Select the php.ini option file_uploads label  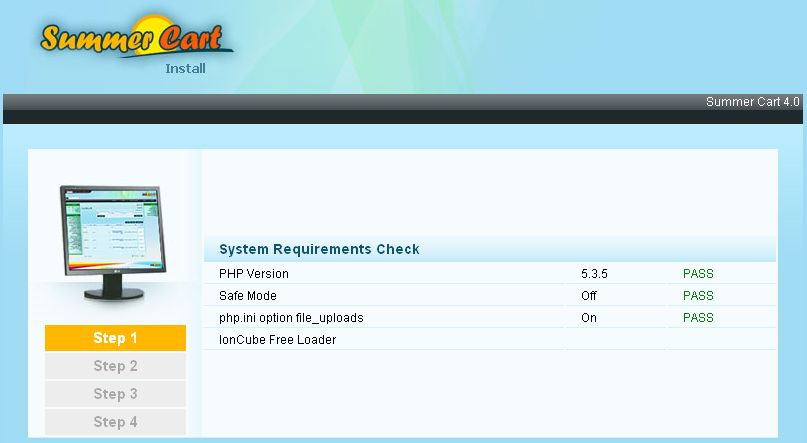pos(291,318)
